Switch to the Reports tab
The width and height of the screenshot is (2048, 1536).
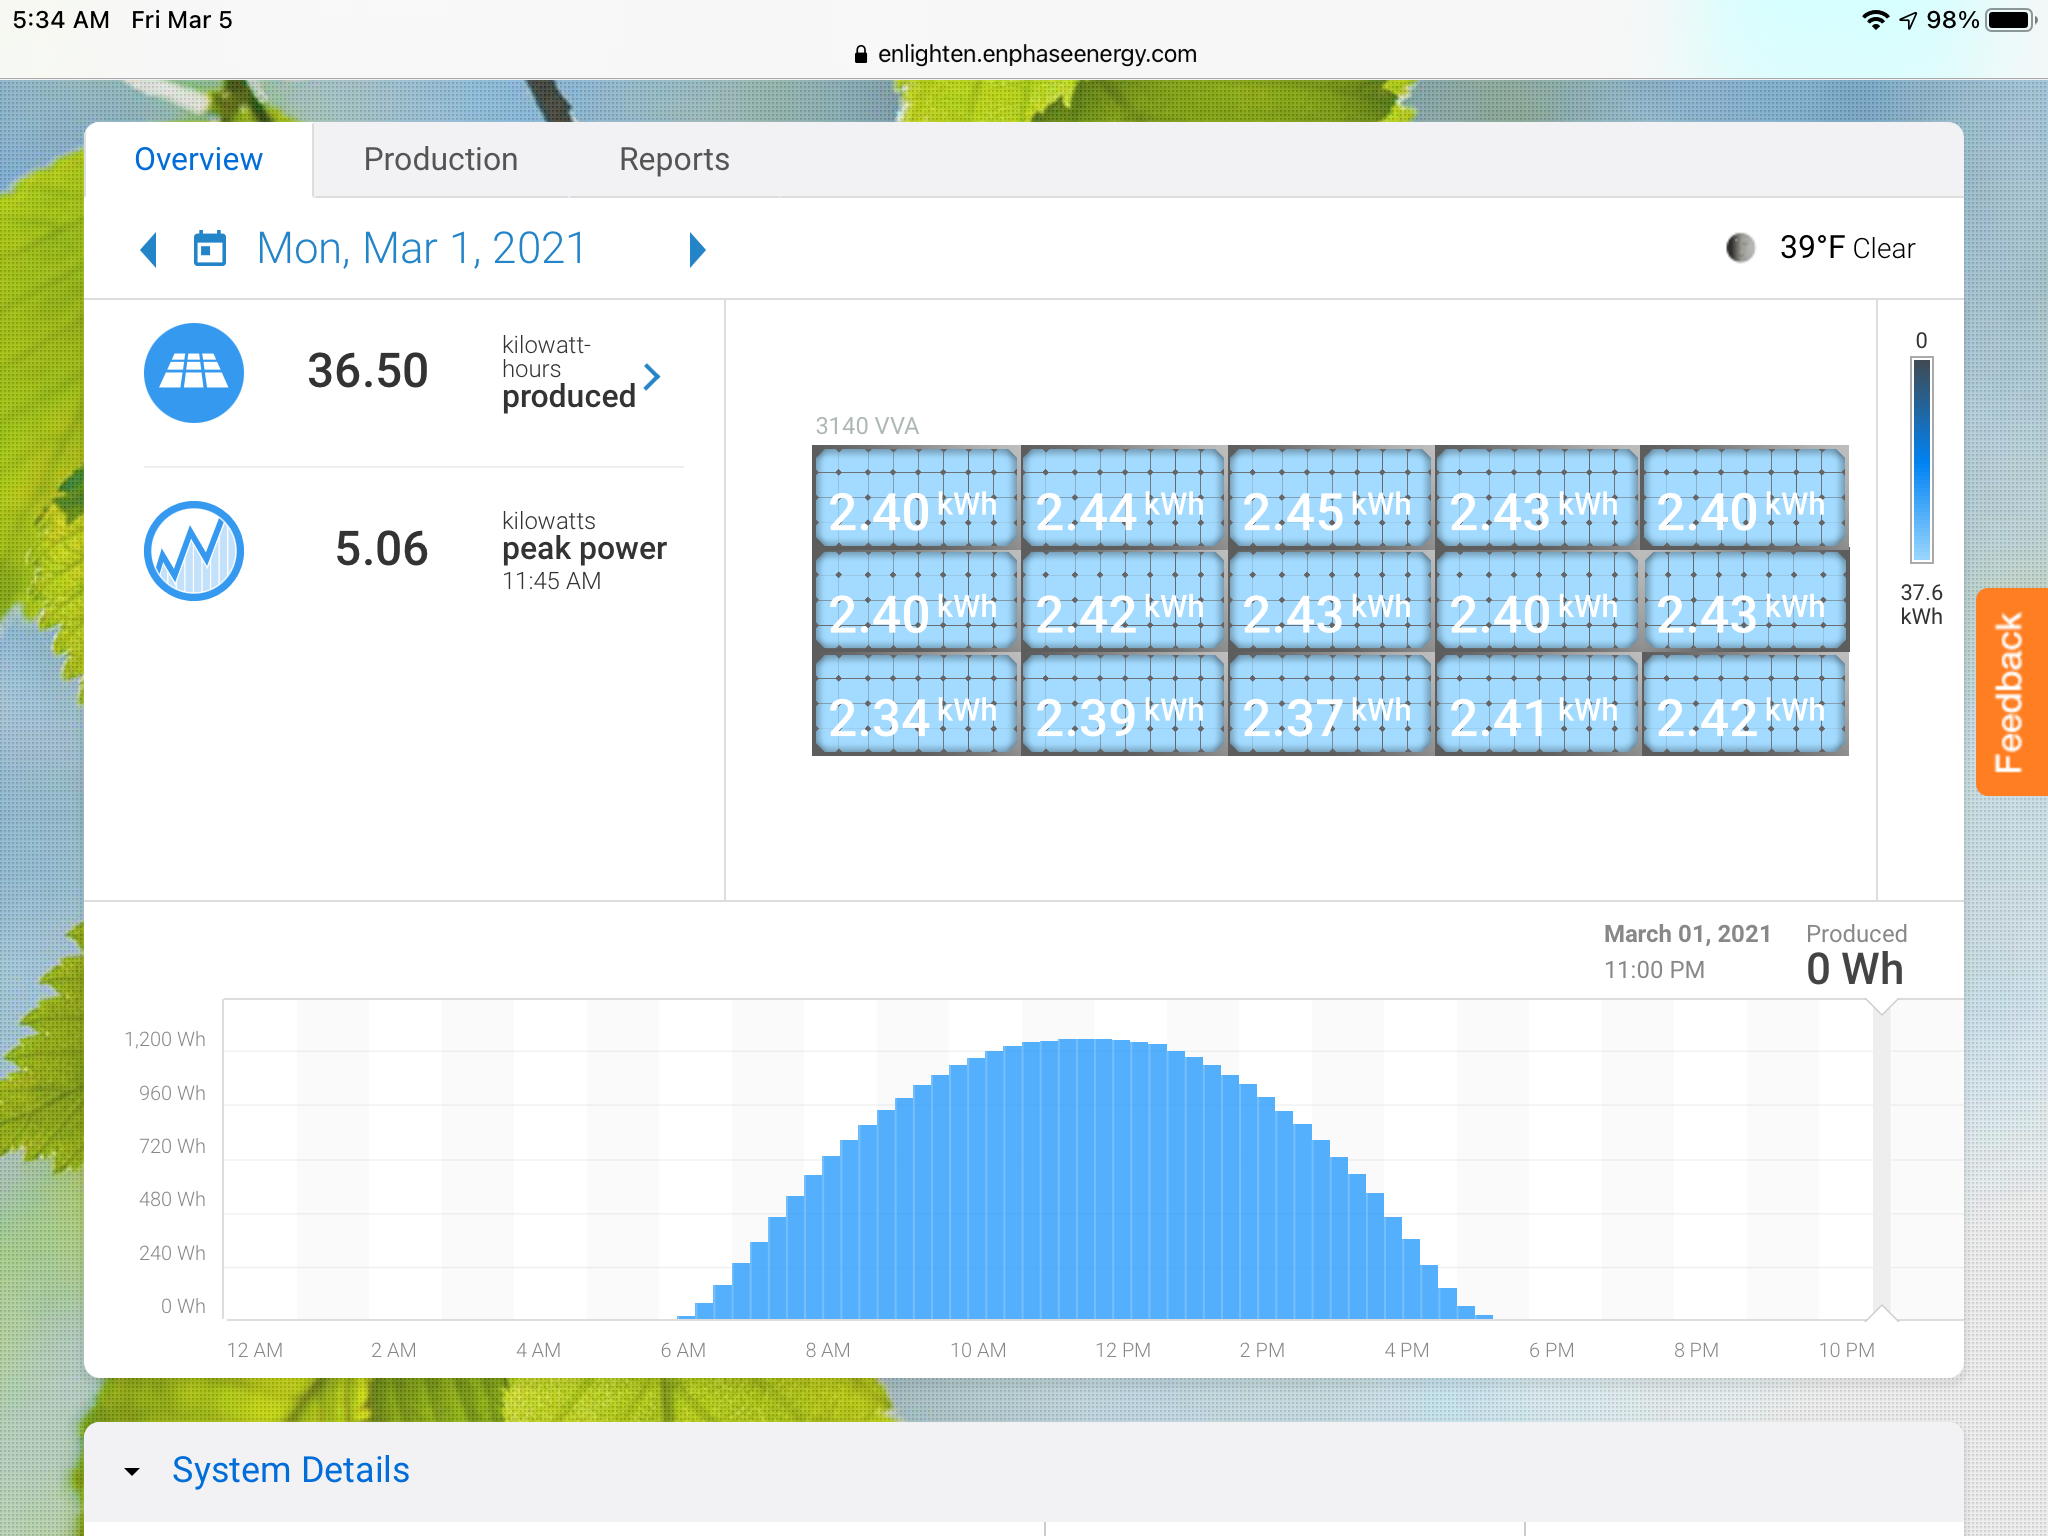[x=674, y=160]
